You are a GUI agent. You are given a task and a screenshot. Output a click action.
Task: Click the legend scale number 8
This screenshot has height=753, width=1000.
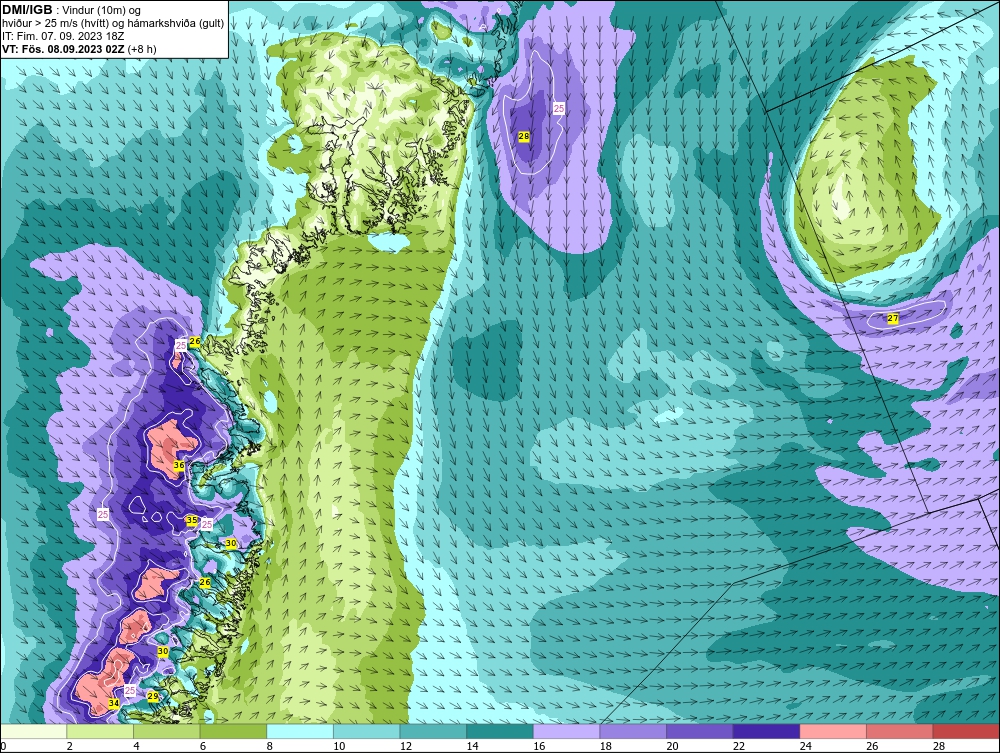(269, 746)
